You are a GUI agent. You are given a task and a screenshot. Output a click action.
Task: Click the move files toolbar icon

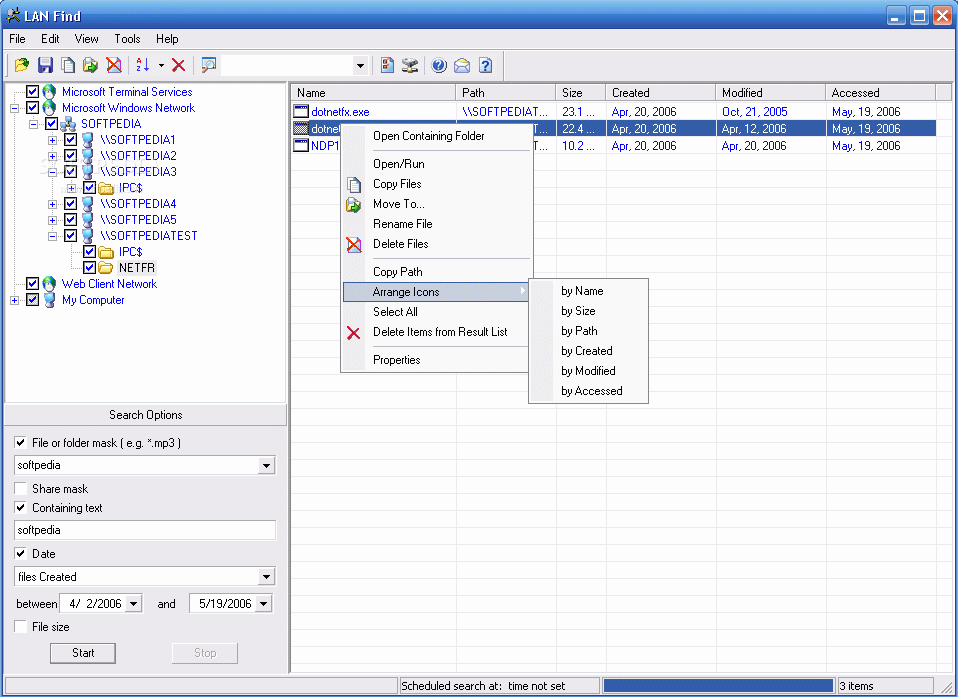[x=90, y=65]
